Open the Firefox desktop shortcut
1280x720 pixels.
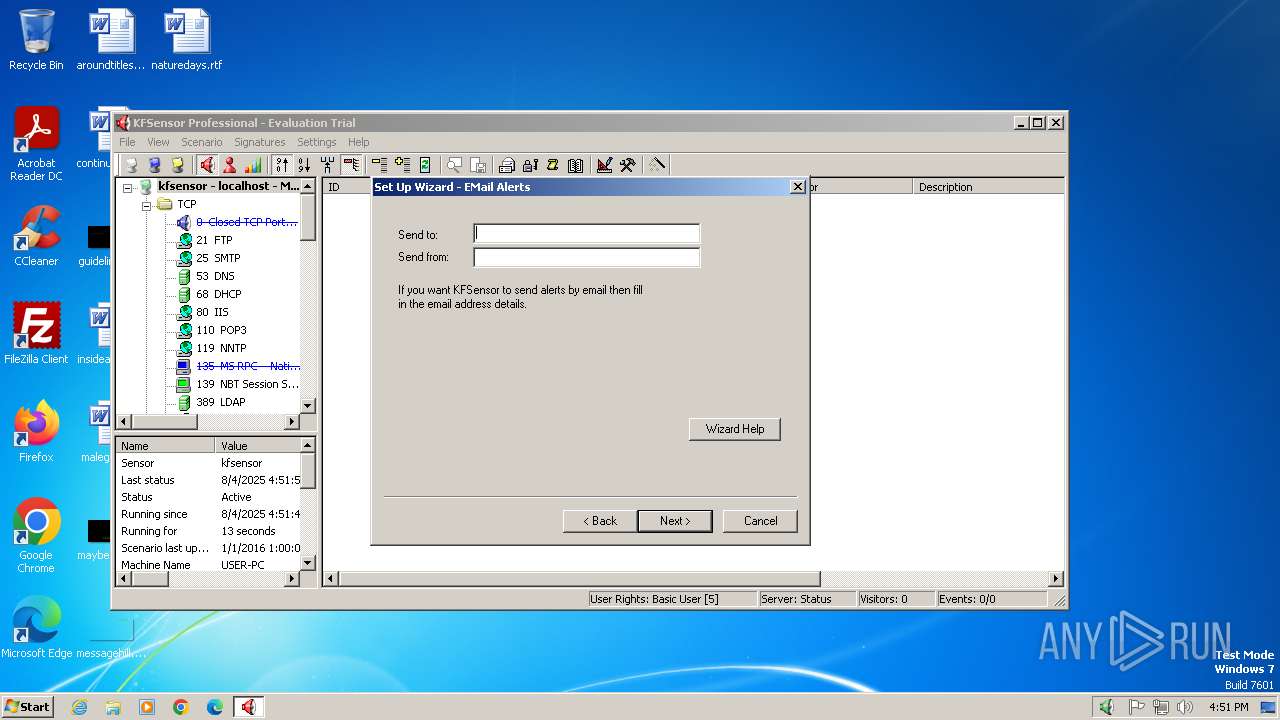point(36,432)
